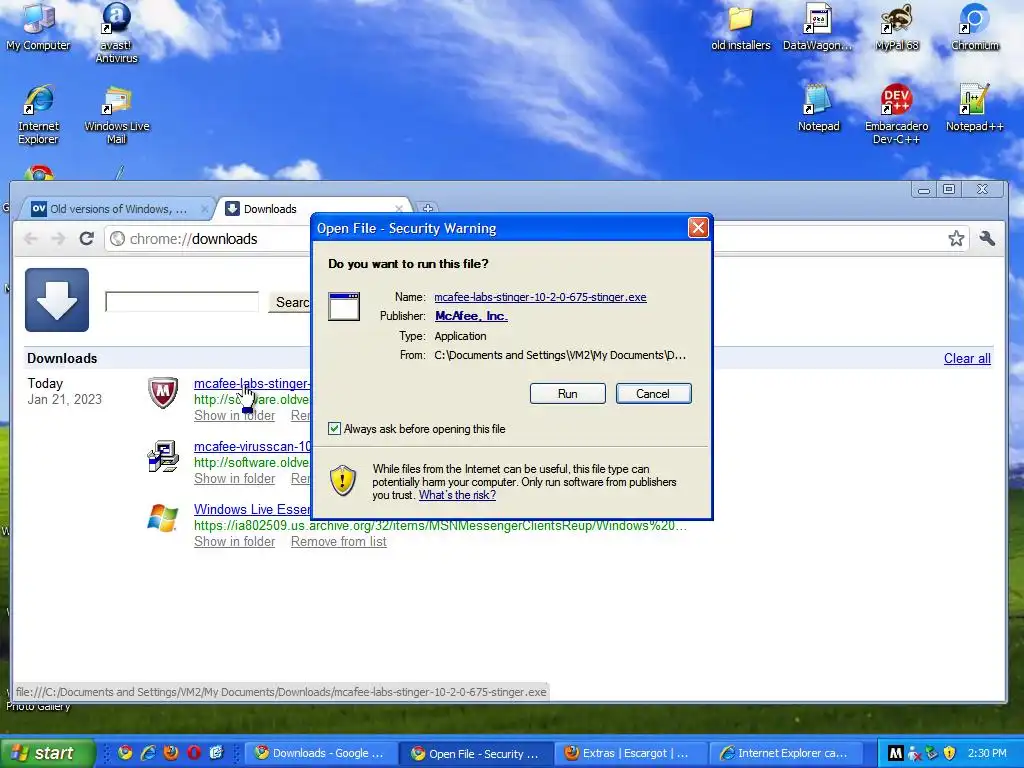
Task: Open old installers folder on desktop
Action: pyautogui.click(x=741, y=26)
